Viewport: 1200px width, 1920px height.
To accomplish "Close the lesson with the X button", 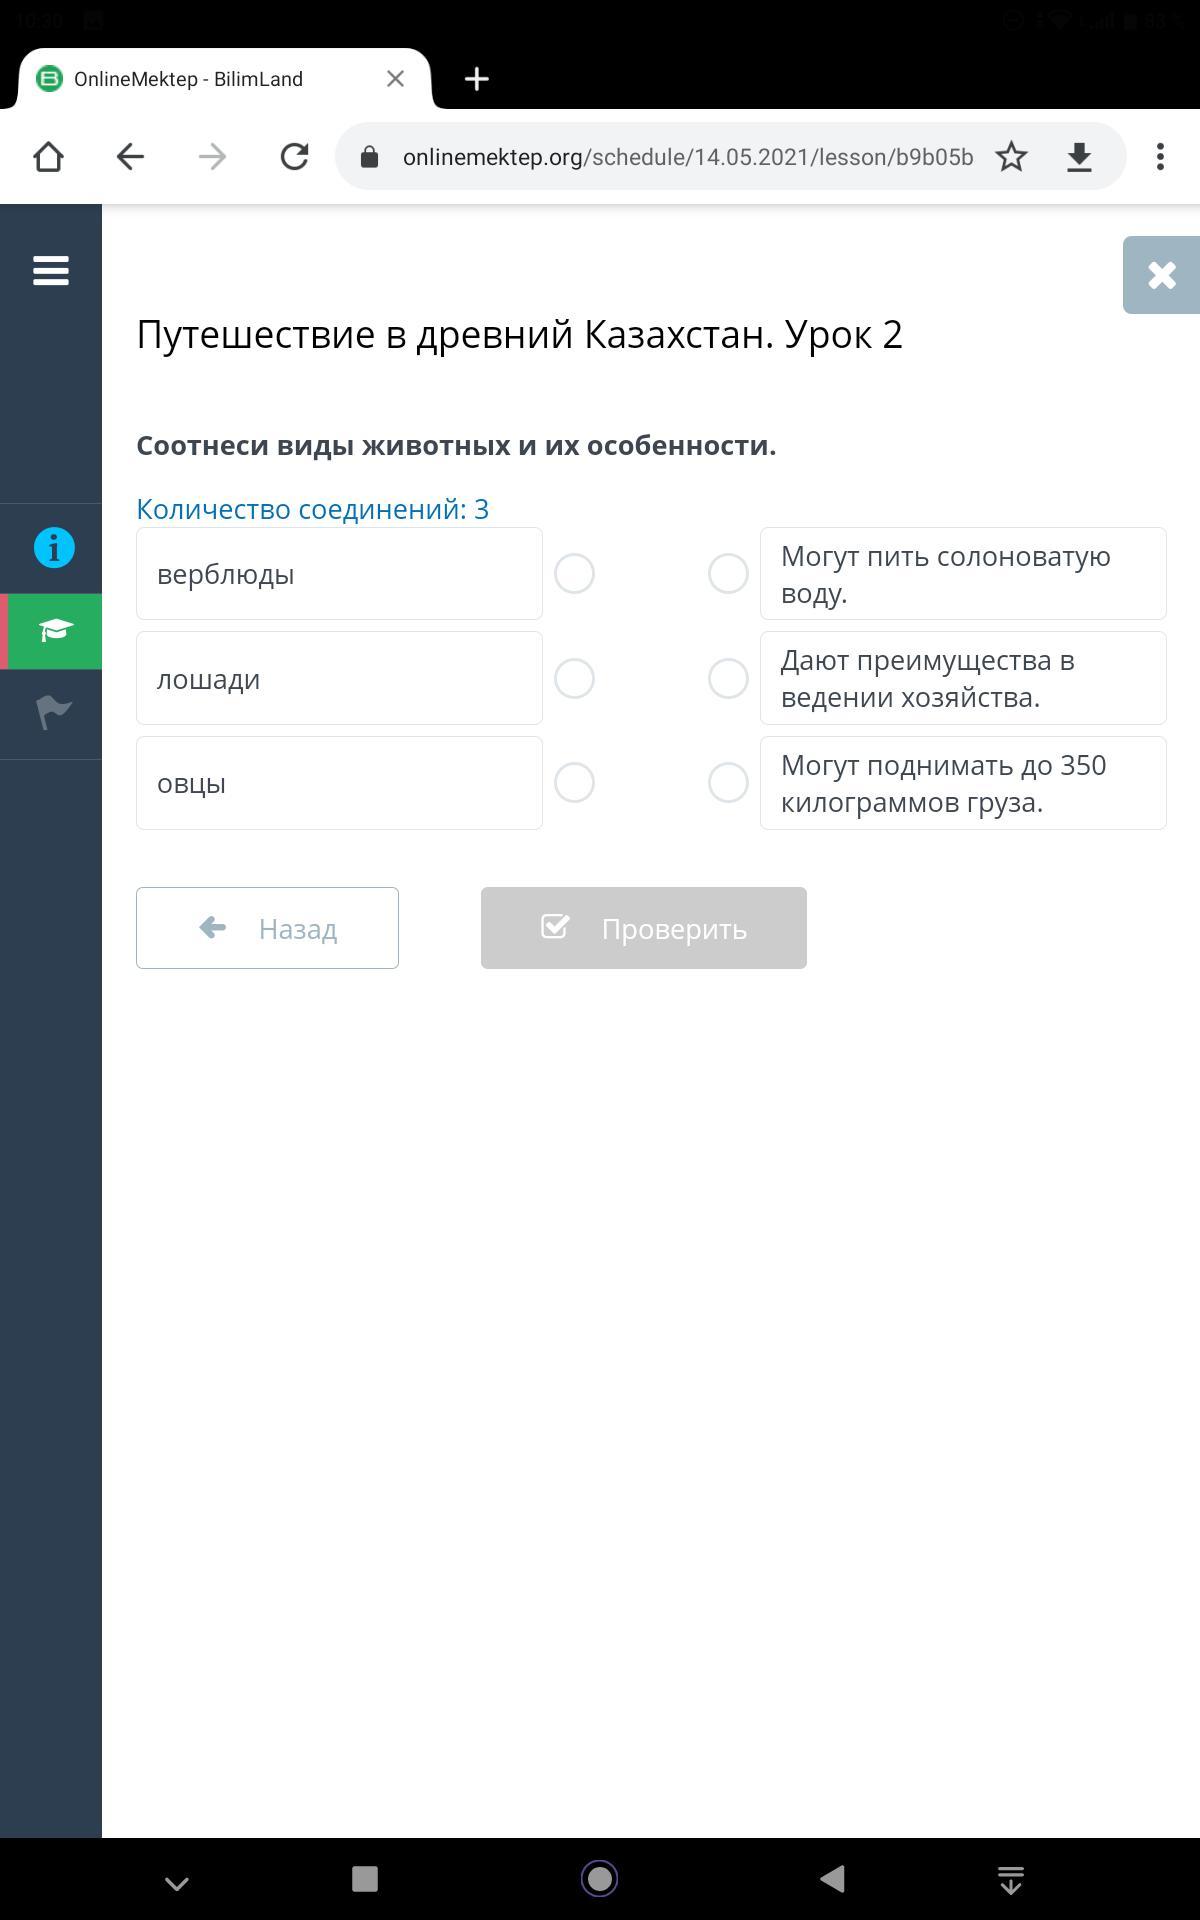I will pyautogui.click(x=1161, y=275).
